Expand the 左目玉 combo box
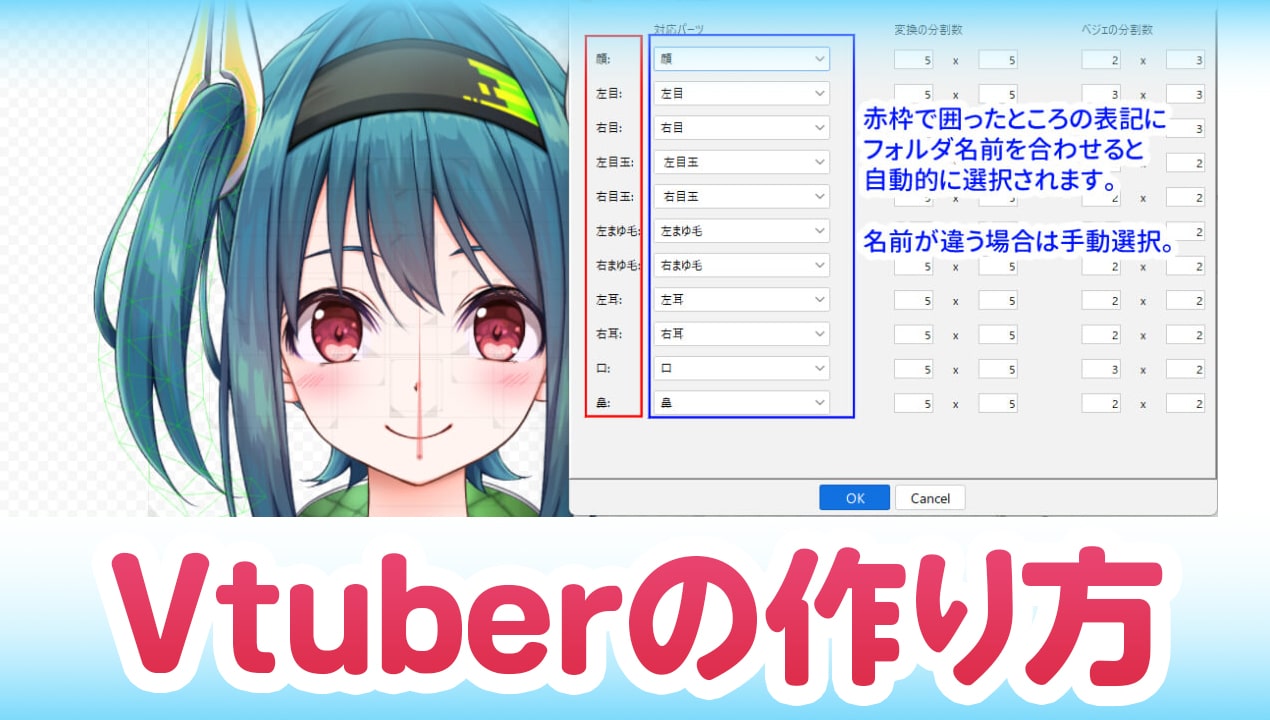Viewport: 1270px width, 720px height. [741, 162]
